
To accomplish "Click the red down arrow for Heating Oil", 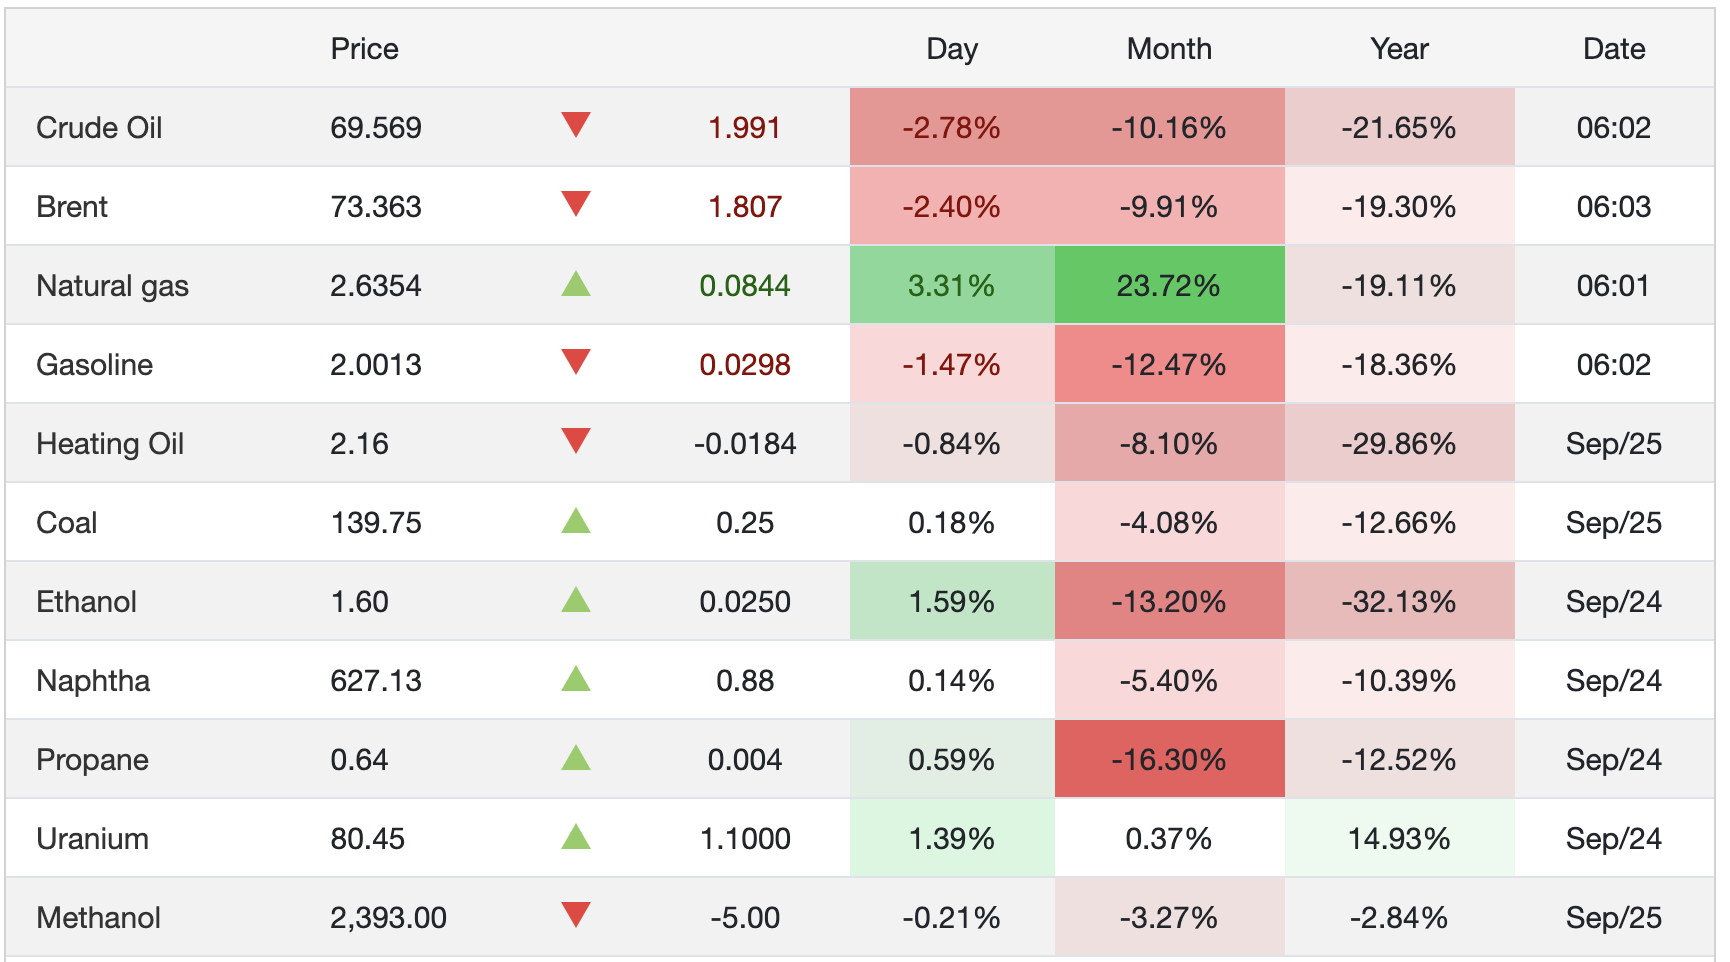I will point(576,441).
